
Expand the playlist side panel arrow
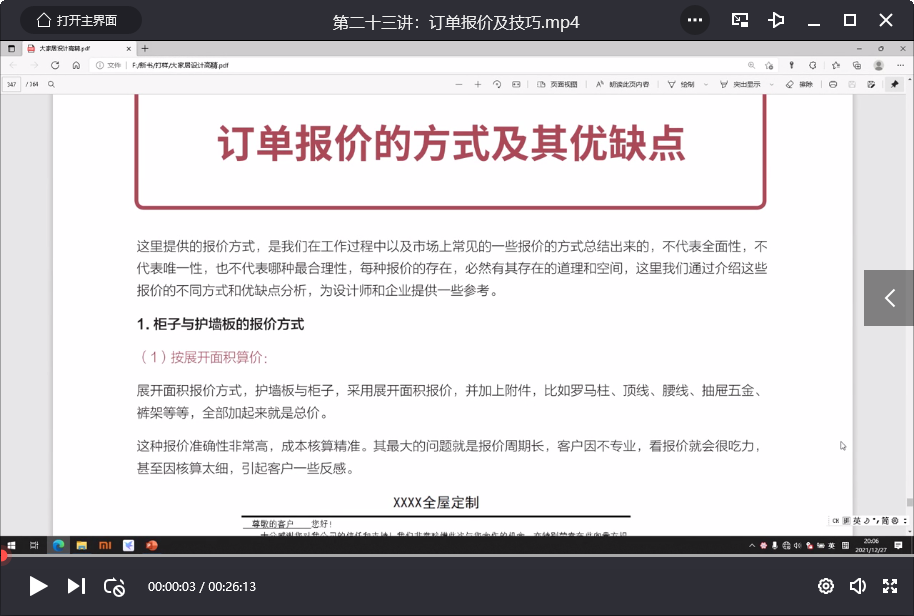click(889, 297)
